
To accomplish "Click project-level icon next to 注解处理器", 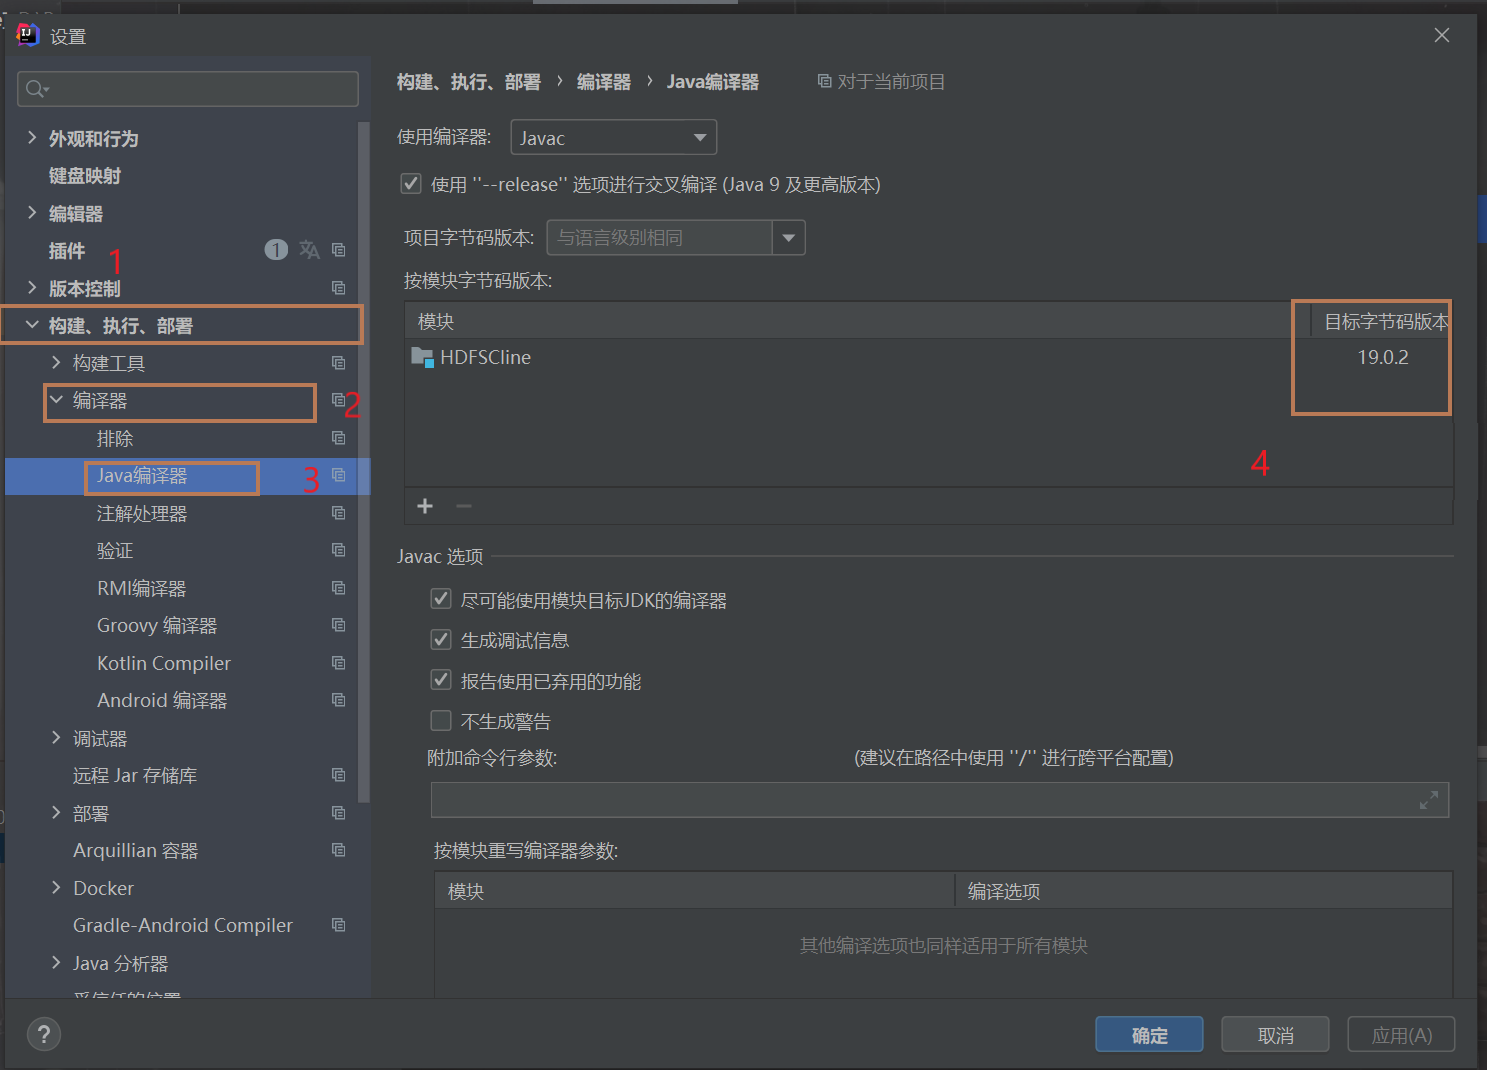I will tap(338, 513).
